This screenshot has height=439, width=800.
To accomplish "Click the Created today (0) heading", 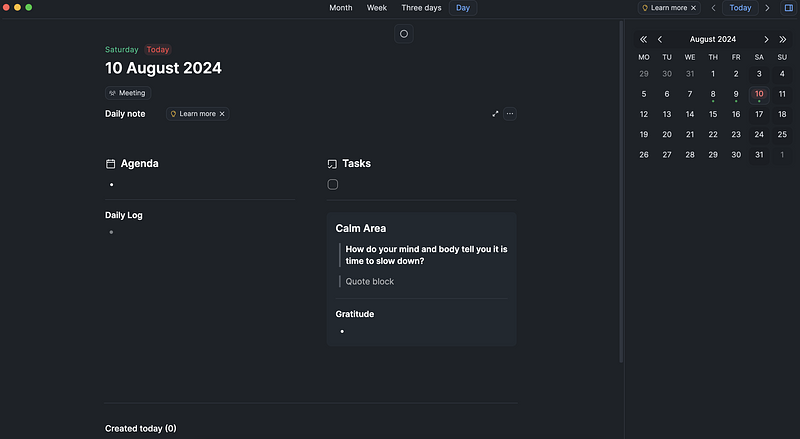I will pyautogui.click(x=140, y=429).
